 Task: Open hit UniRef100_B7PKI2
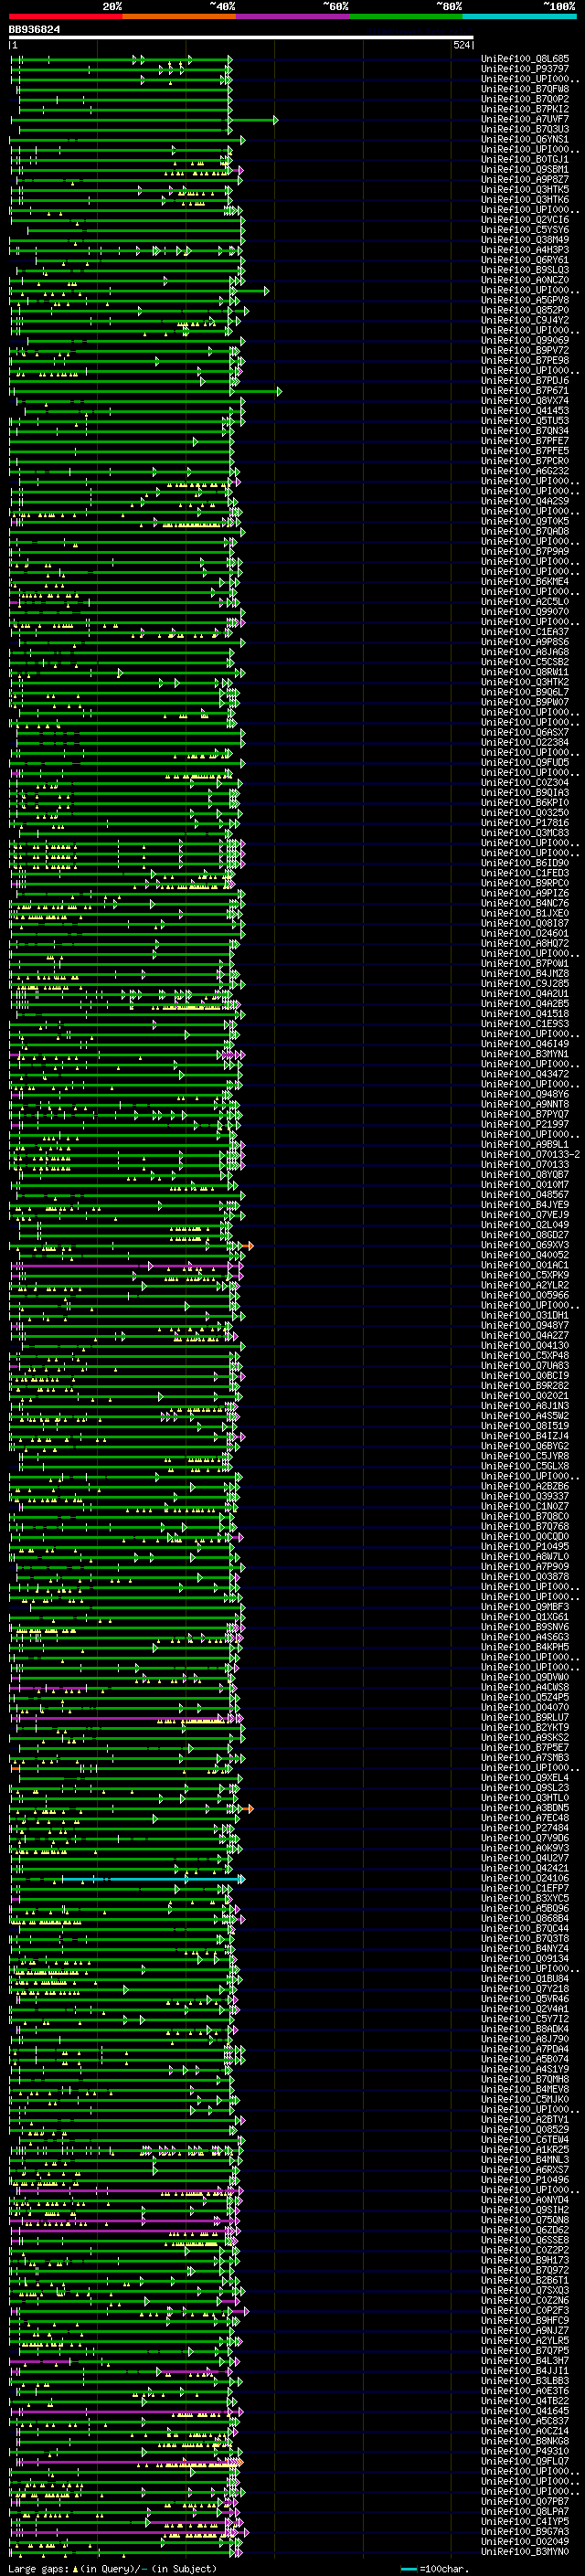tap(525, 109)
